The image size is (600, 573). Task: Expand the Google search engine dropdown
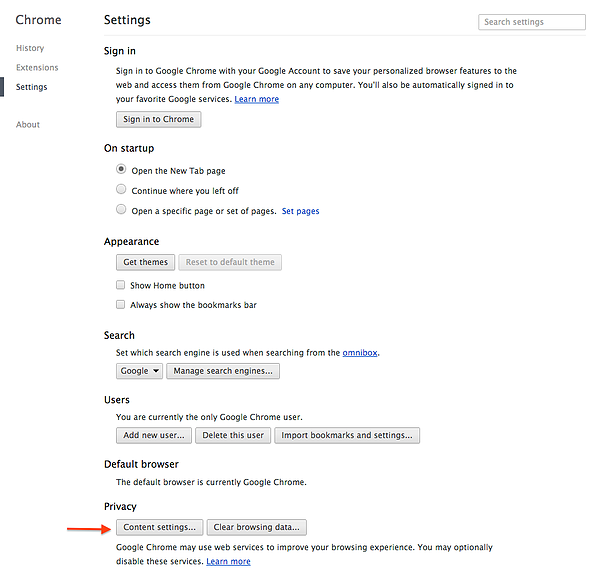[139, 371]
